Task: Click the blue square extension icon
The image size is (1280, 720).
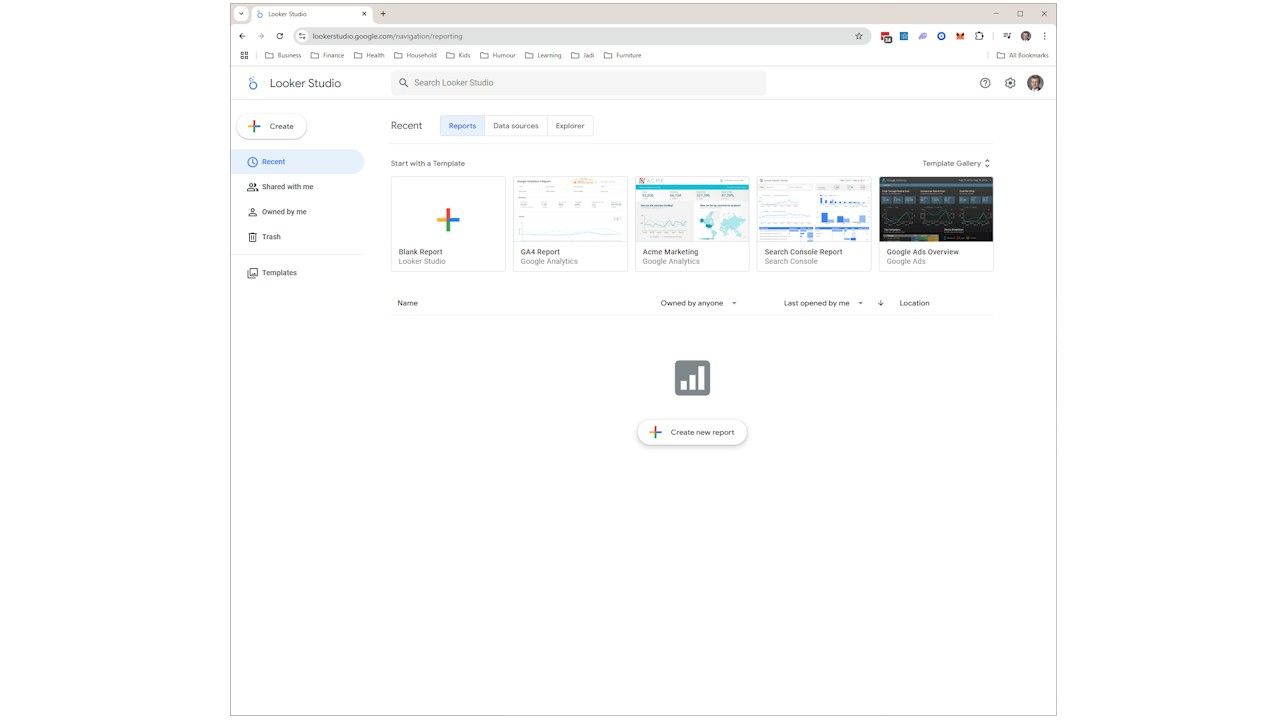Action: point(904,36)
